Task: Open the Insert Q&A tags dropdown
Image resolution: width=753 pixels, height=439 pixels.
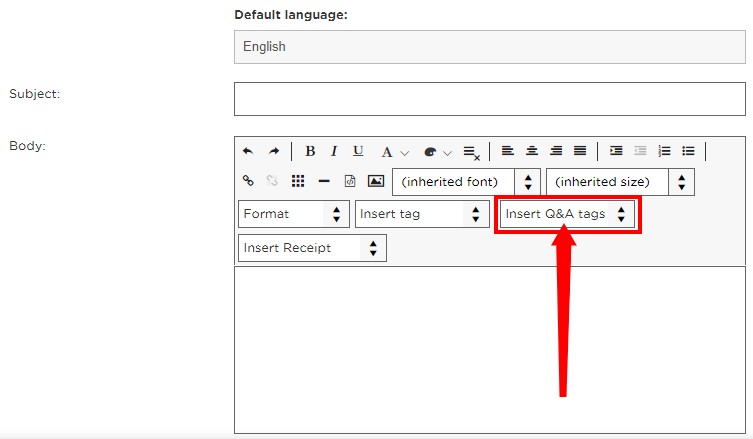Action: click(x=567, y=214)
